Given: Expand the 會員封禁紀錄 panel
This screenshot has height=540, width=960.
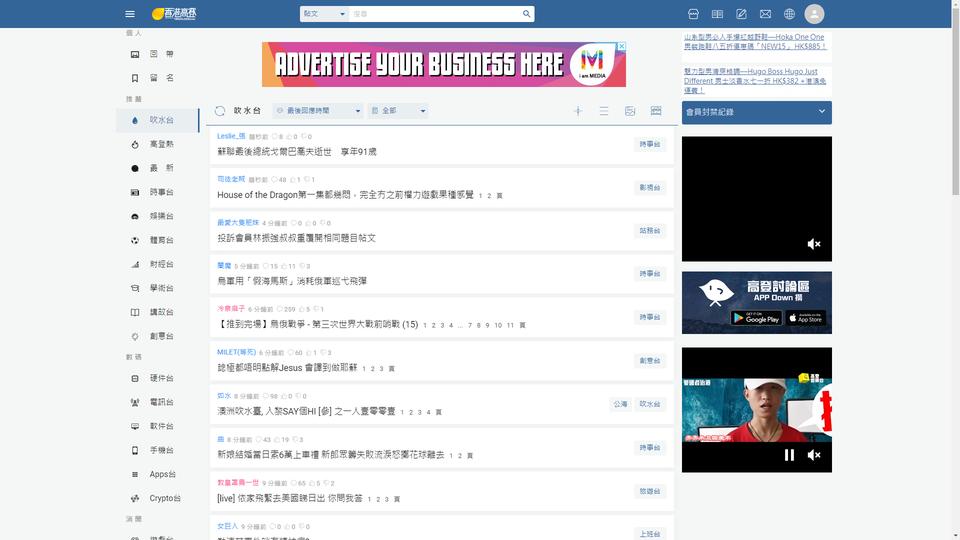Looking at the screenshot, I should coord(757,112).
